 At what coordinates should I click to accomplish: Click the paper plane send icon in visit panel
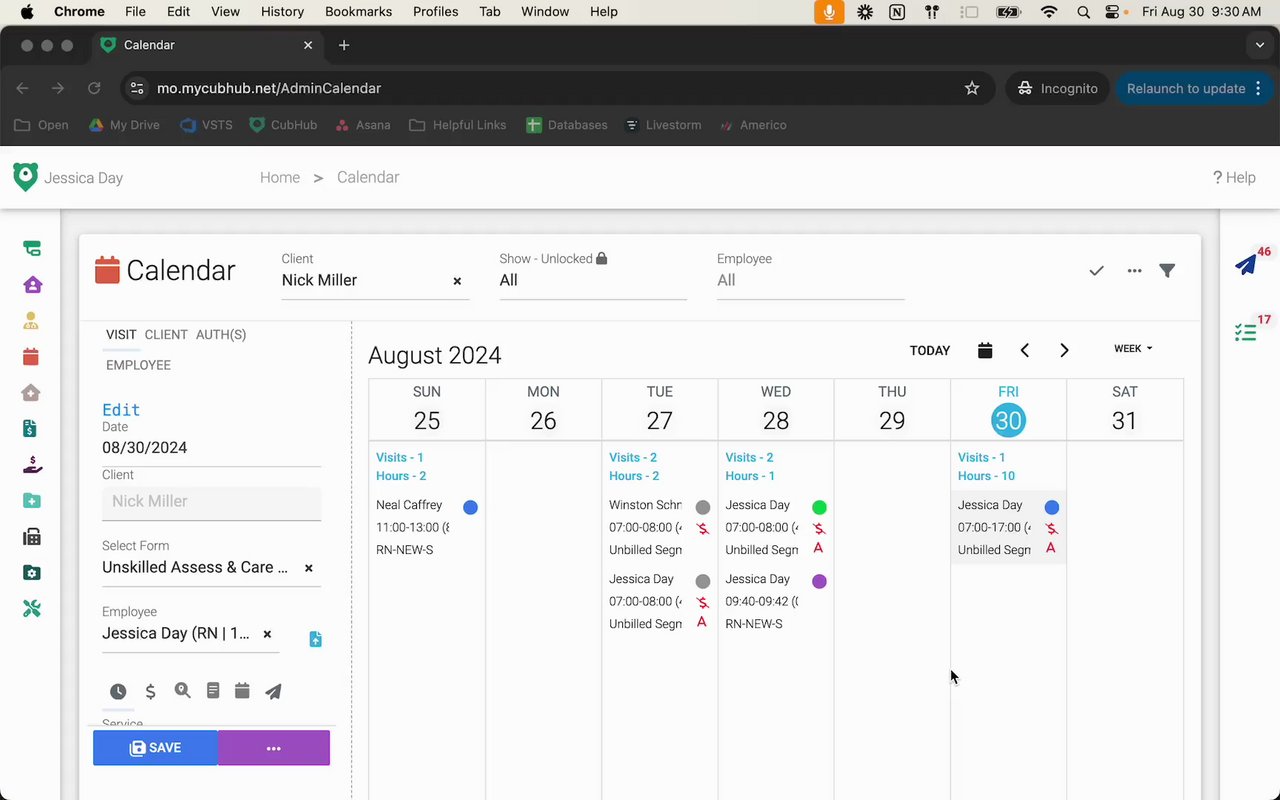(273, 691)
